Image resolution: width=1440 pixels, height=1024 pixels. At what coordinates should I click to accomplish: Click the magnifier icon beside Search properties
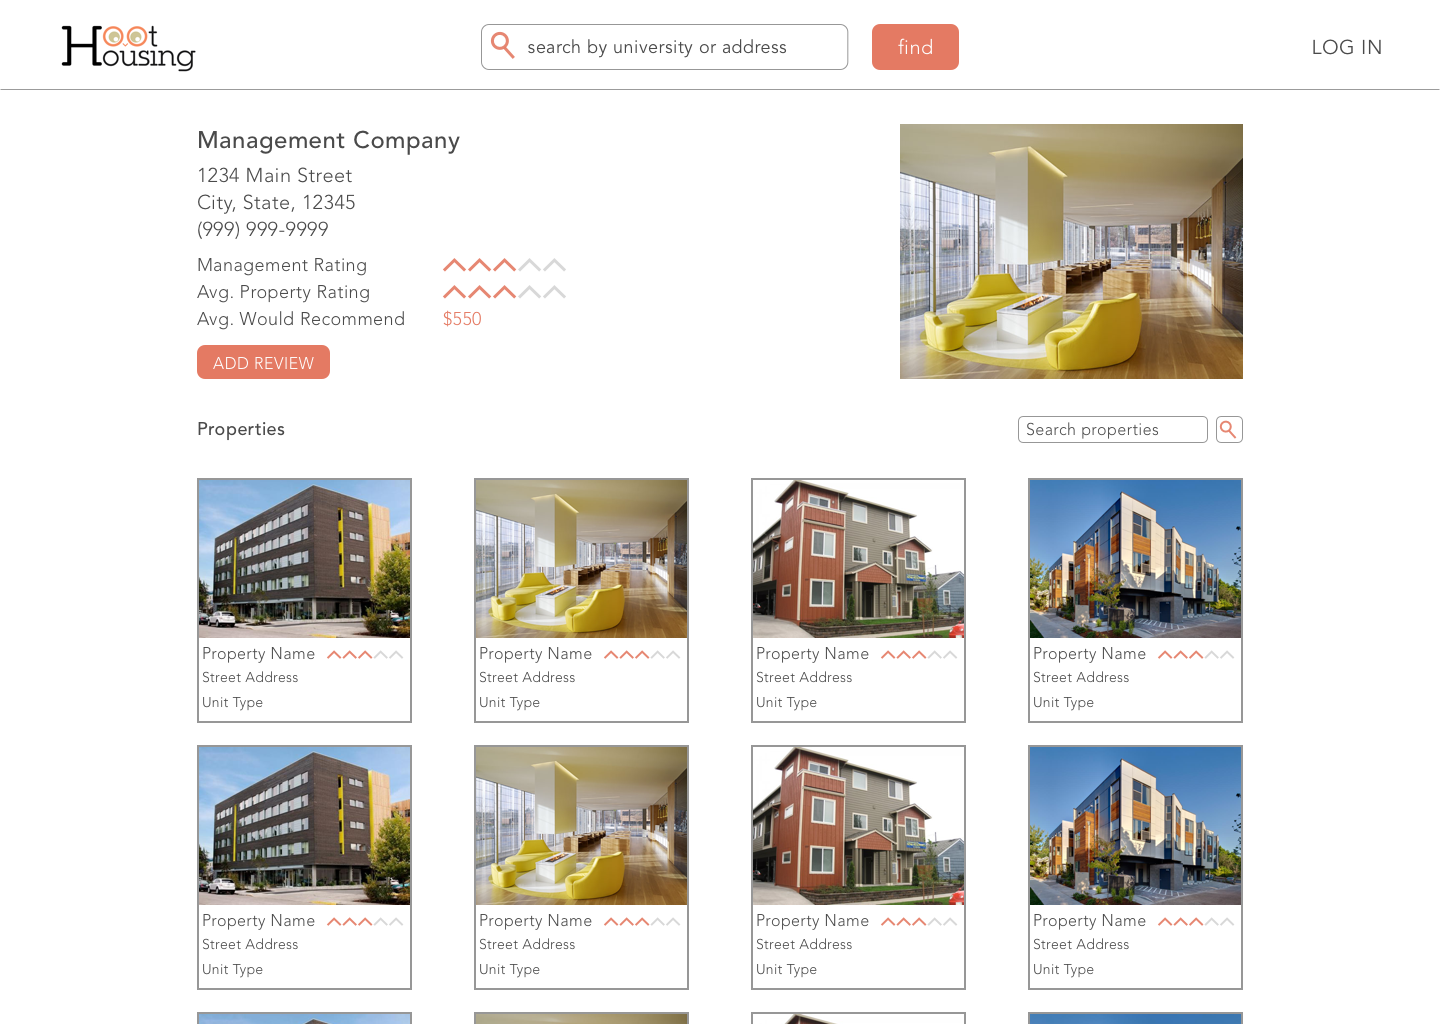1229,429
